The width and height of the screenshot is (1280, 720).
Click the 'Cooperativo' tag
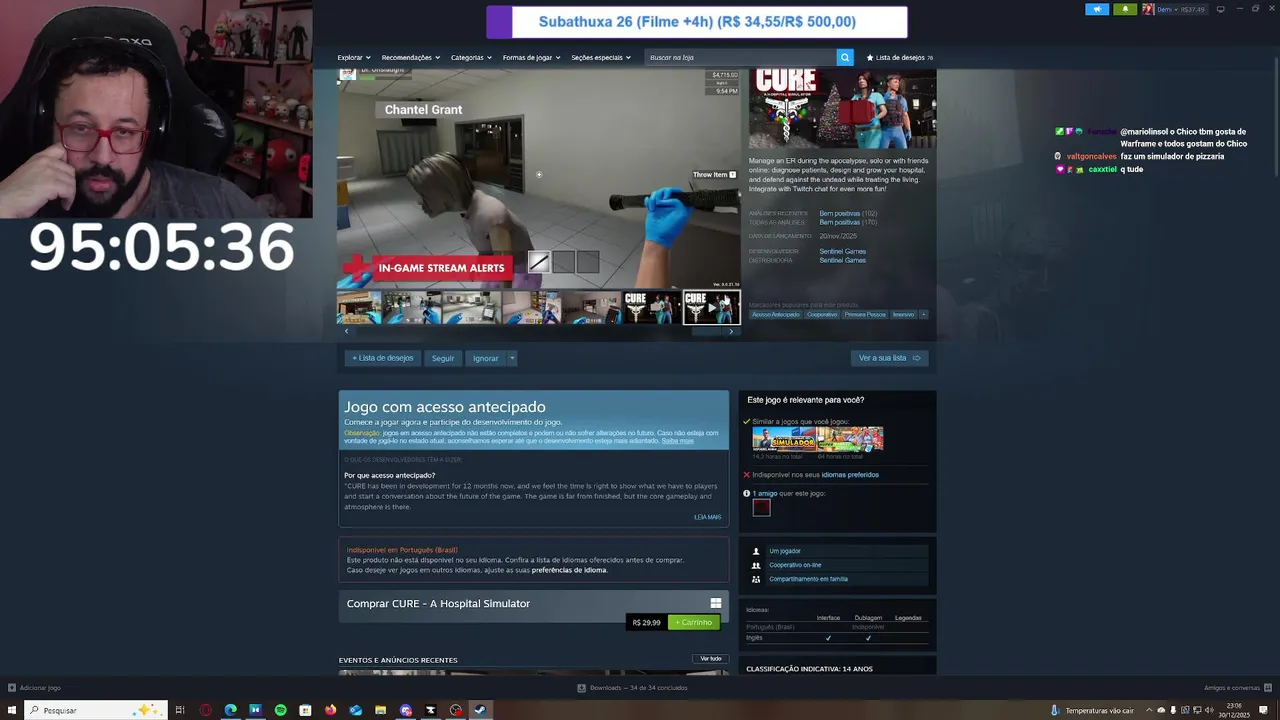click(x=822, y=315)
